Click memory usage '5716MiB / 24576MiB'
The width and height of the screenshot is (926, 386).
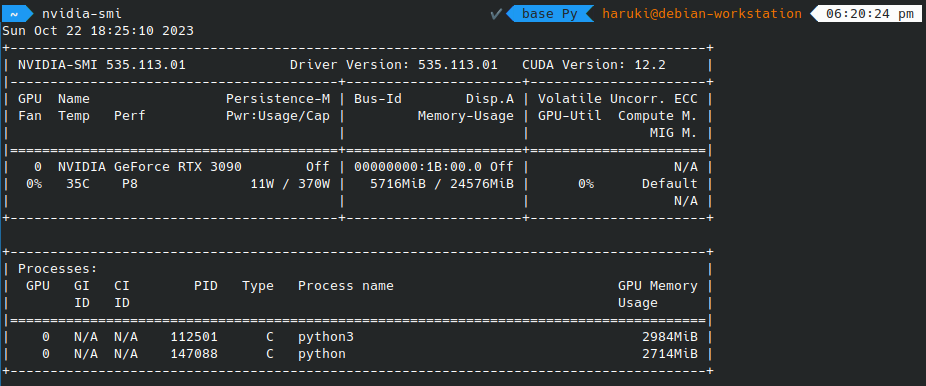click(x=441, y=184)
